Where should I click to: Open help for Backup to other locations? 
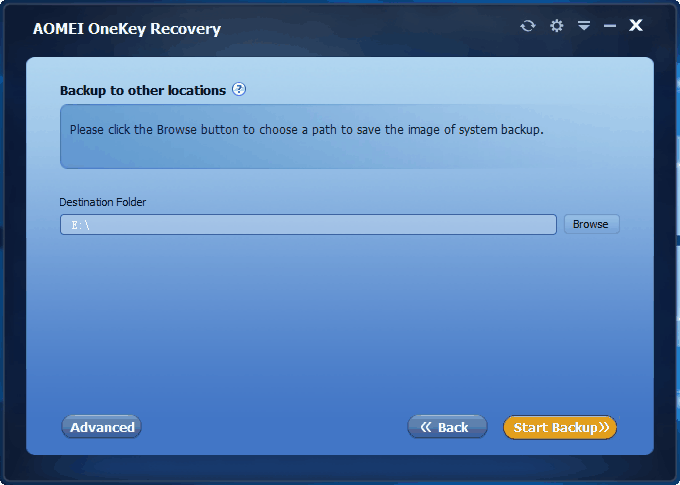[239, 89]
